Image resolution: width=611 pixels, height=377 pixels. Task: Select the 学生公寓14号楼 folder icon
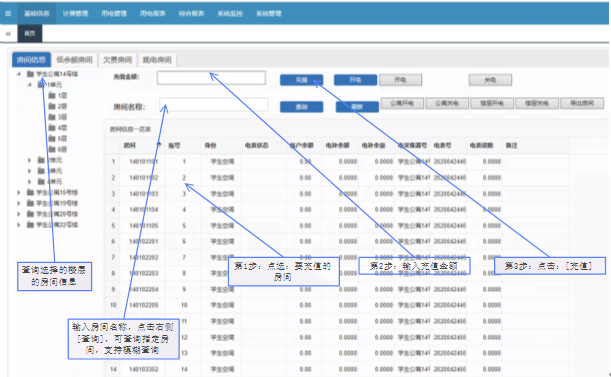[x=30, y=74]
